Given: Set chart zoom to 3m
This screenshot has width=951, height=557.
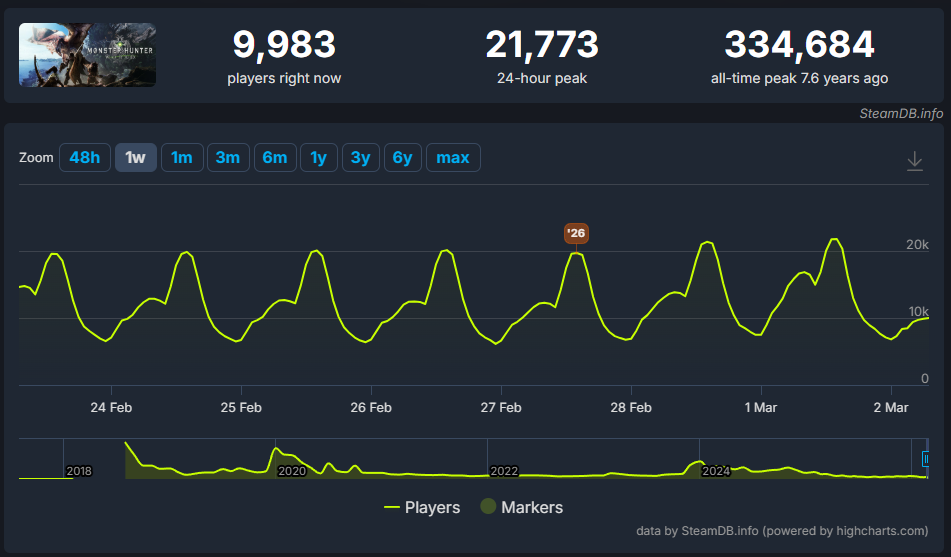Looking at the screenshot, I should coord(227,158).
